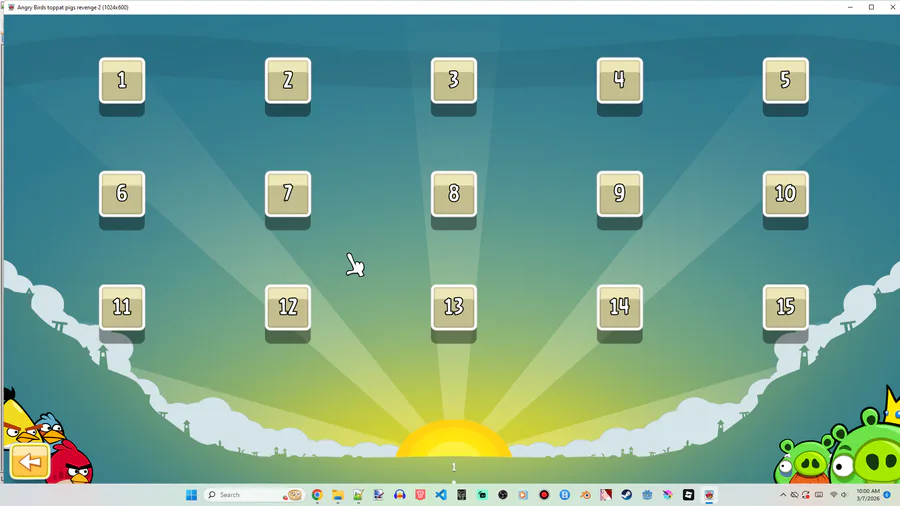The width and height of the screenshot is (900, 506).
Task: Minimize the Angry Birds window
Action: tap(850, 7)
